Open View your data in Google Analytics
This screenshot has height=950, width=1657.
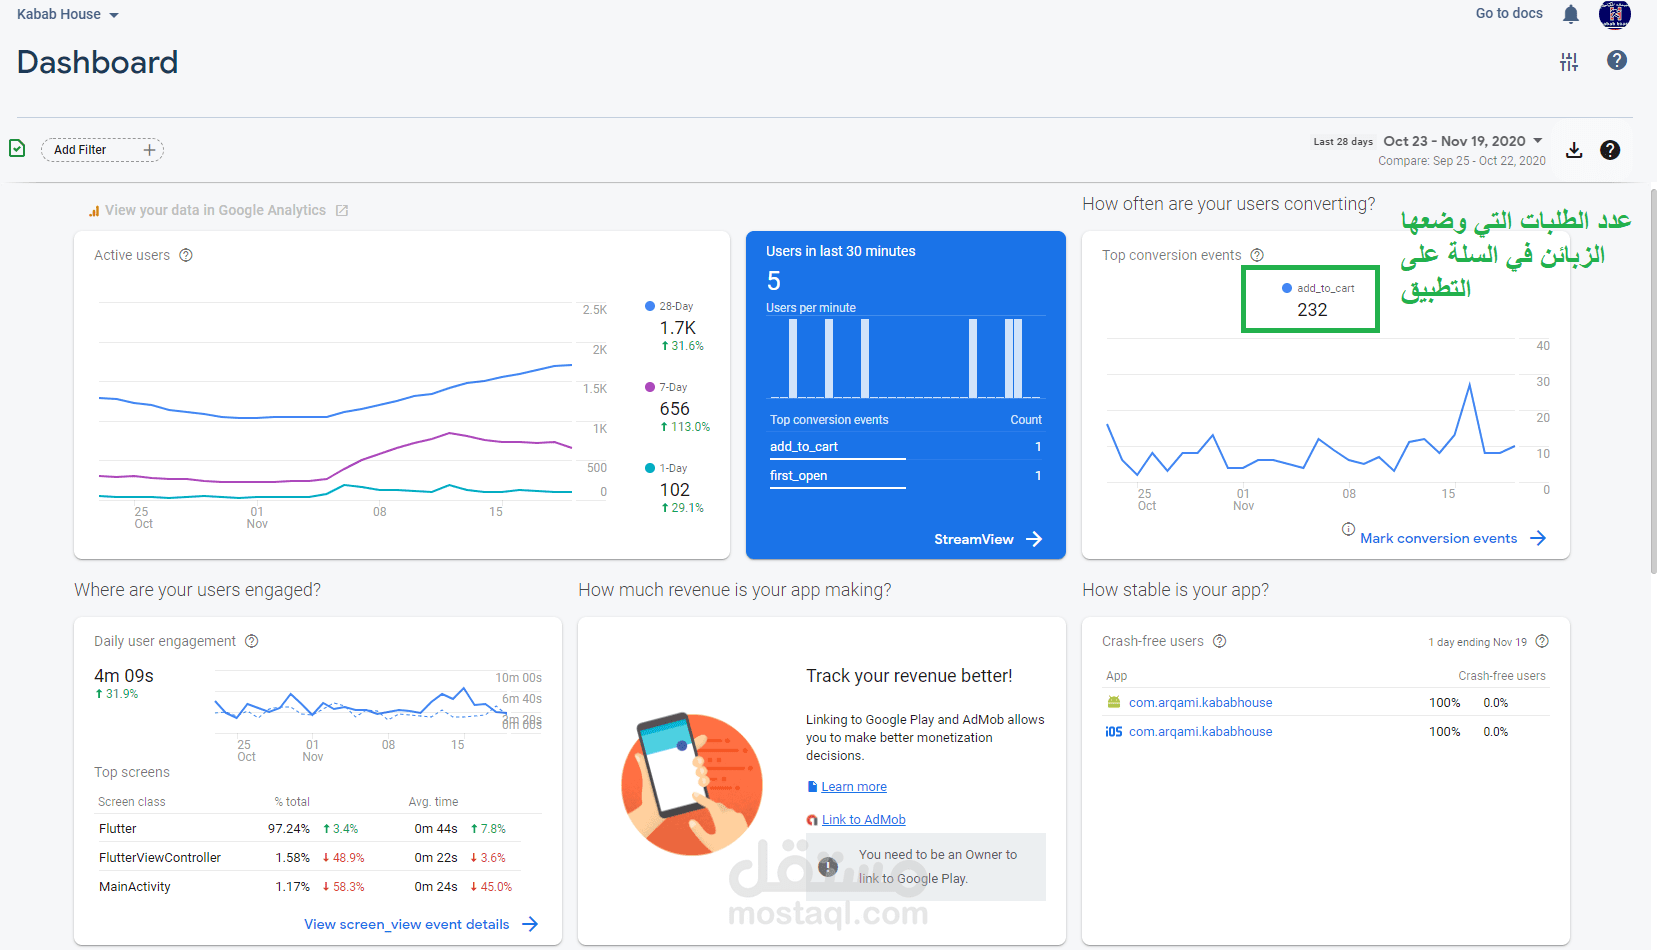click(x=215, y=210)
